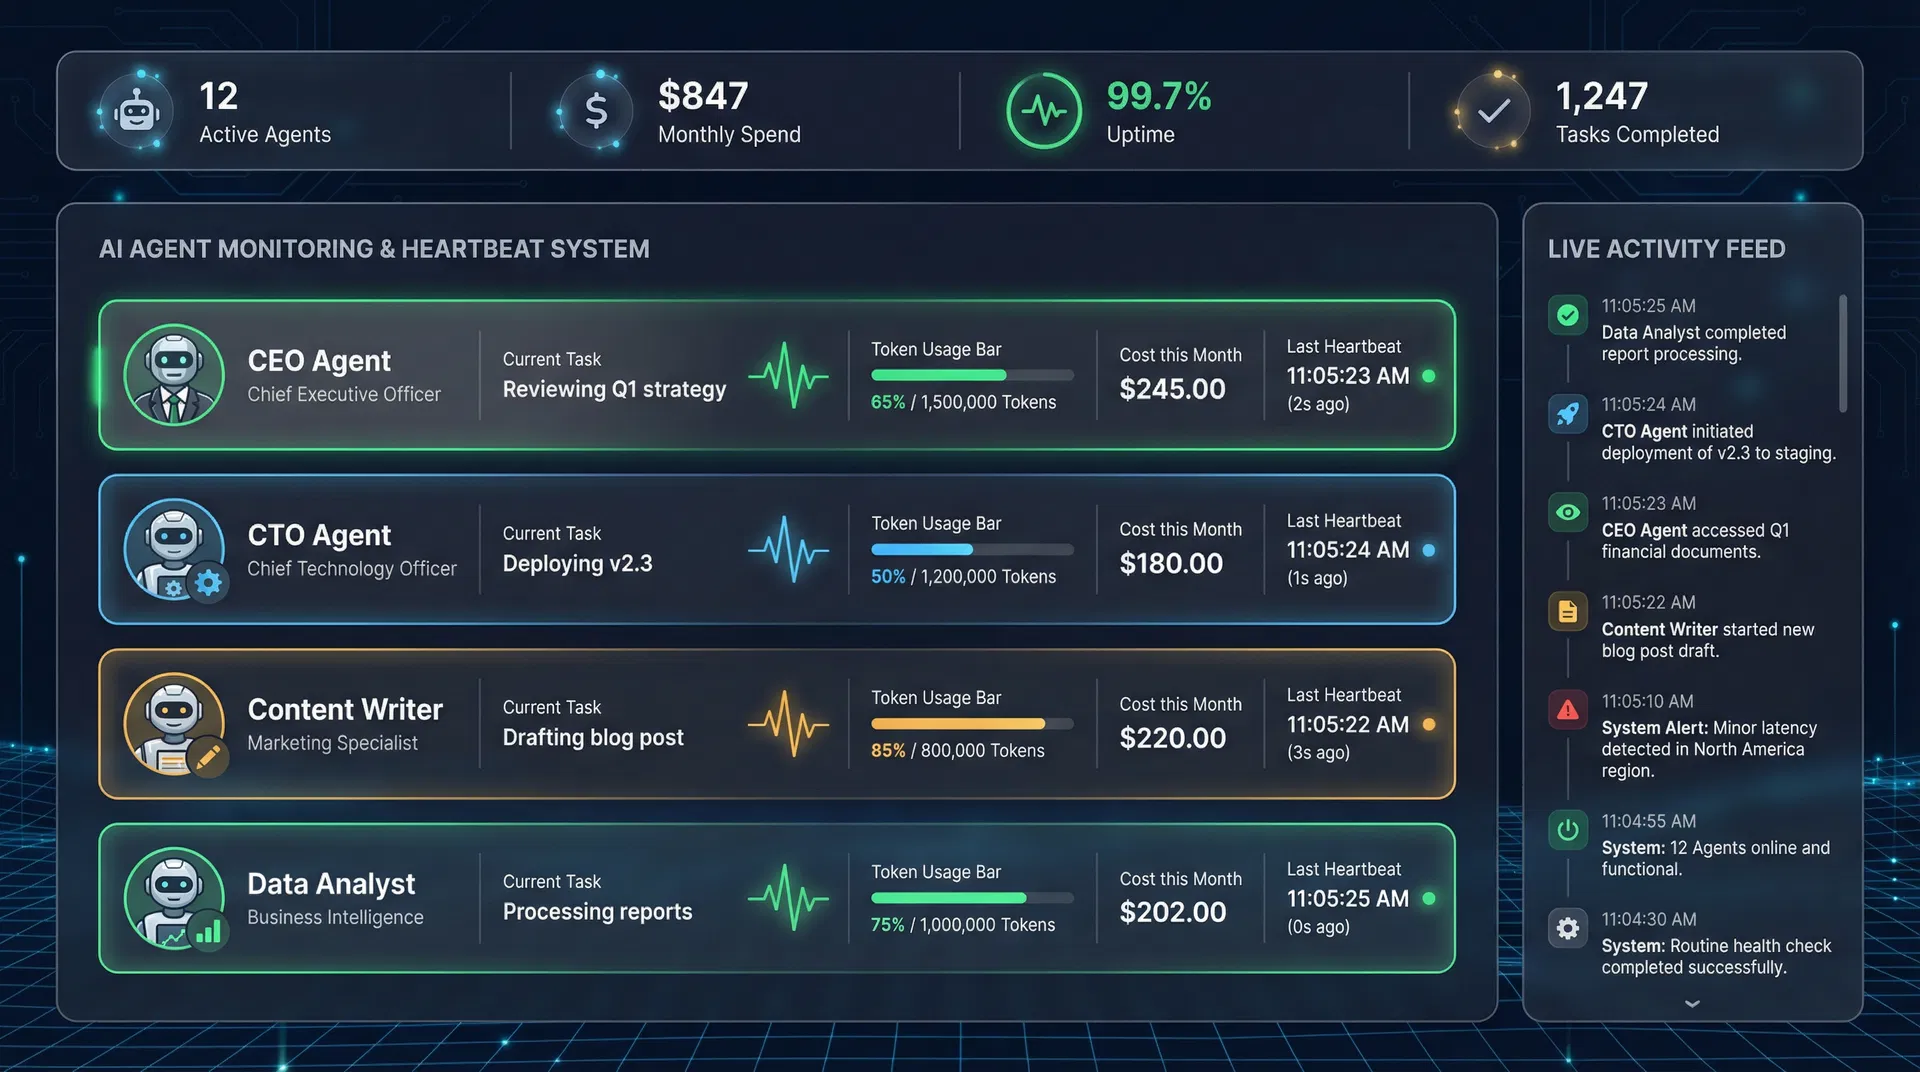Click the robot icon beside Active Agents
1920x1072 pixels.
pos(136,110)
